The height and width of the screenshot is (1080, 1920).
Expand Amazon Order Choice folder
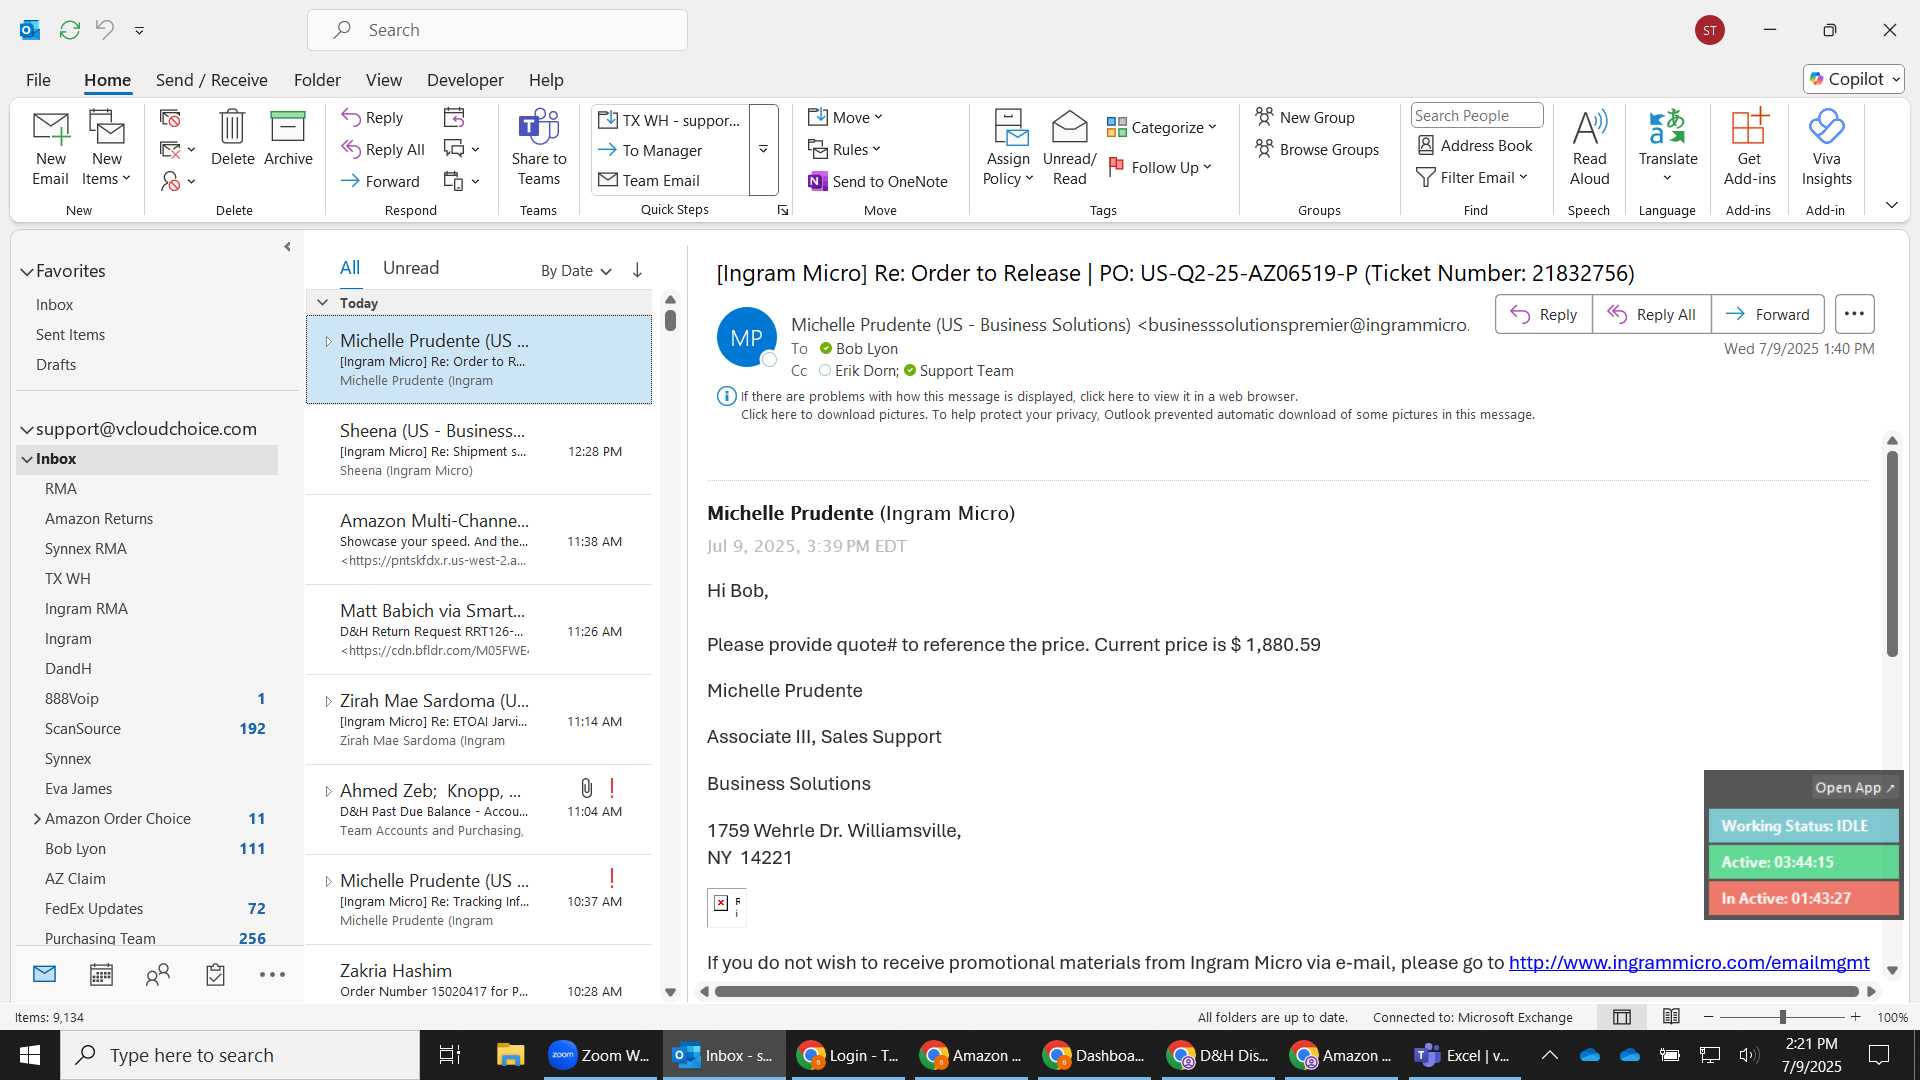tap(37, 818)
